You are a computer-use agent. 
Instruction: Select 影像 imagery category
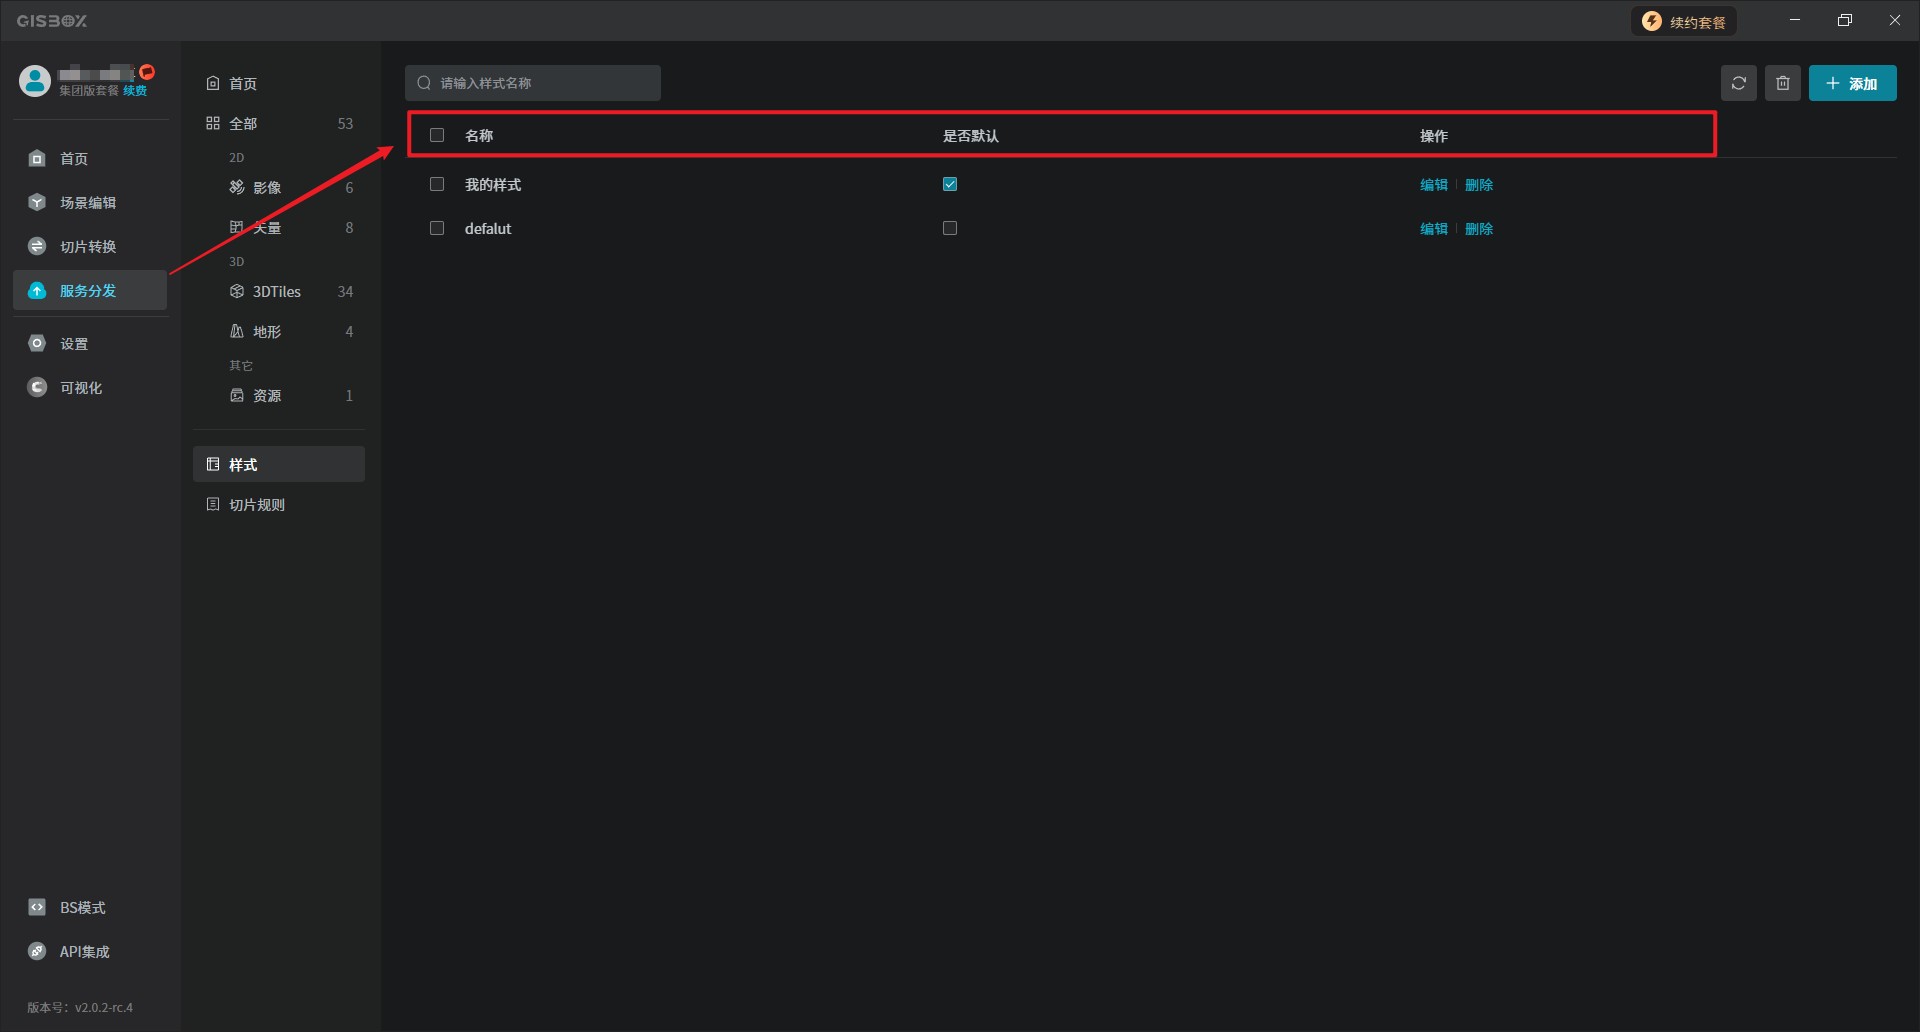[266, 188]
